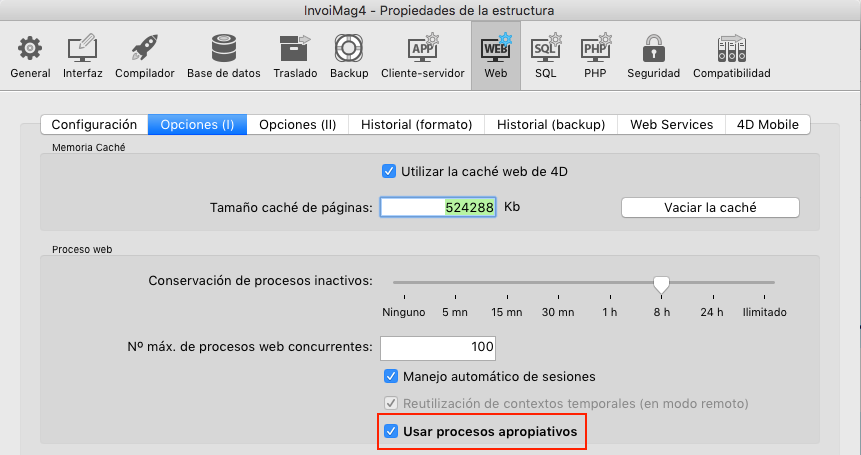The width and height of the screenshot is (861, 455).
Task: Click the Vaciar la caché button
Action: pos(710,207)
